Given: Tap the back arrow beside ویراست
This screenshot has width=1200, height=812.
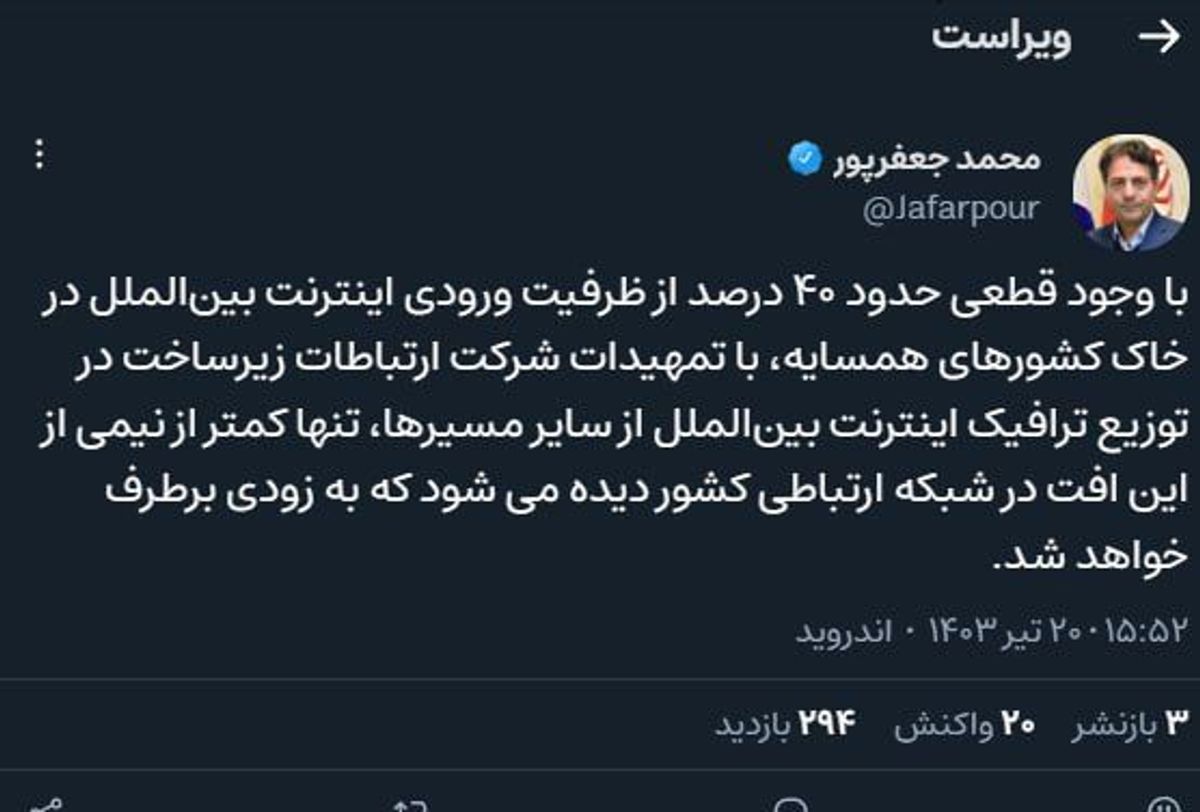Looking at the screenshot, I should tap(1159, 37).
